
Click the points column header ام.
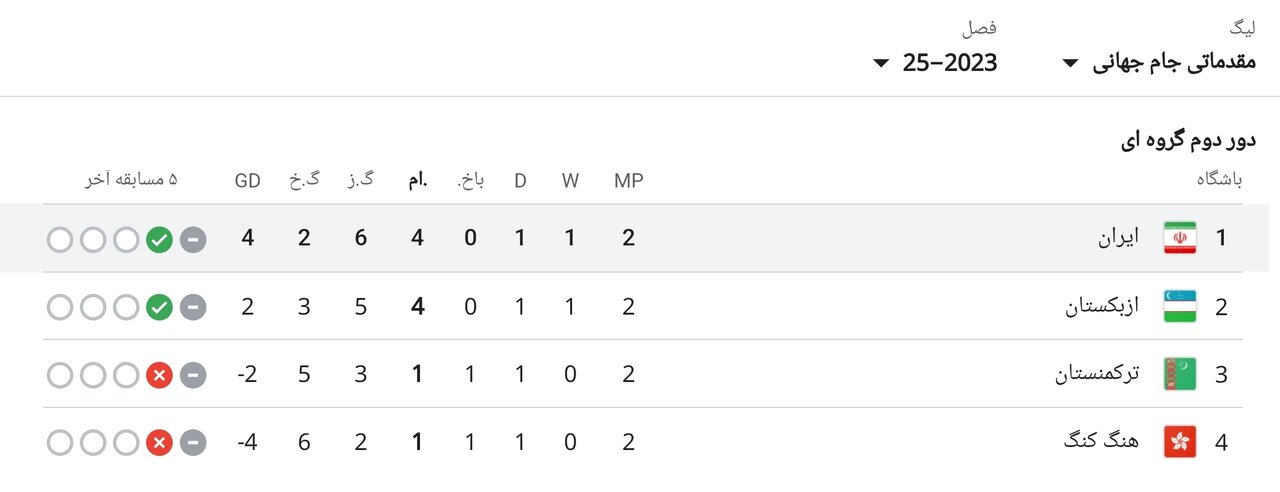point(417,181)
